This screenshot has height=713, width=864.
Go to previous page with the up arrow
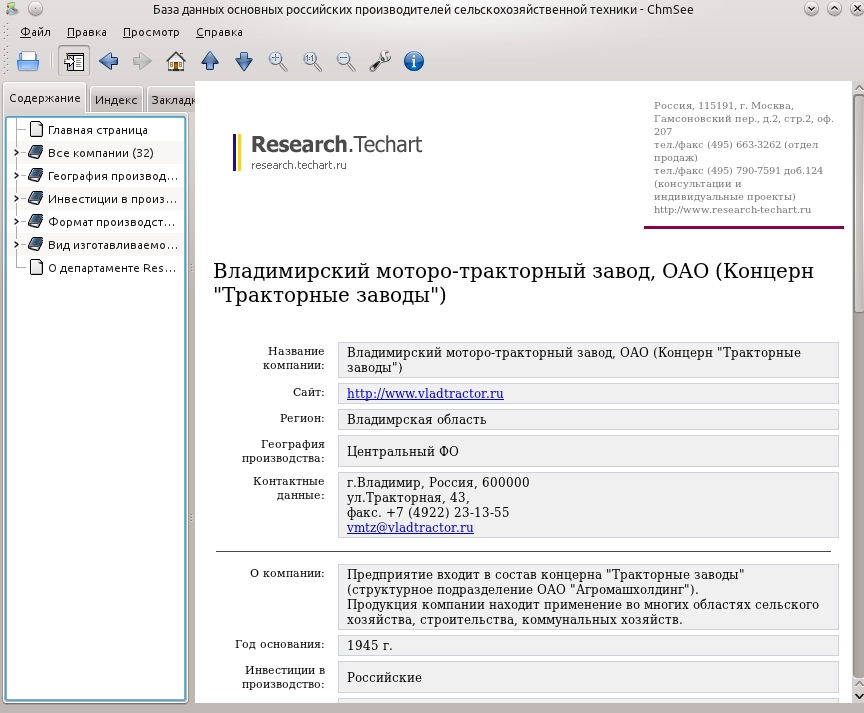pos(210,61)
